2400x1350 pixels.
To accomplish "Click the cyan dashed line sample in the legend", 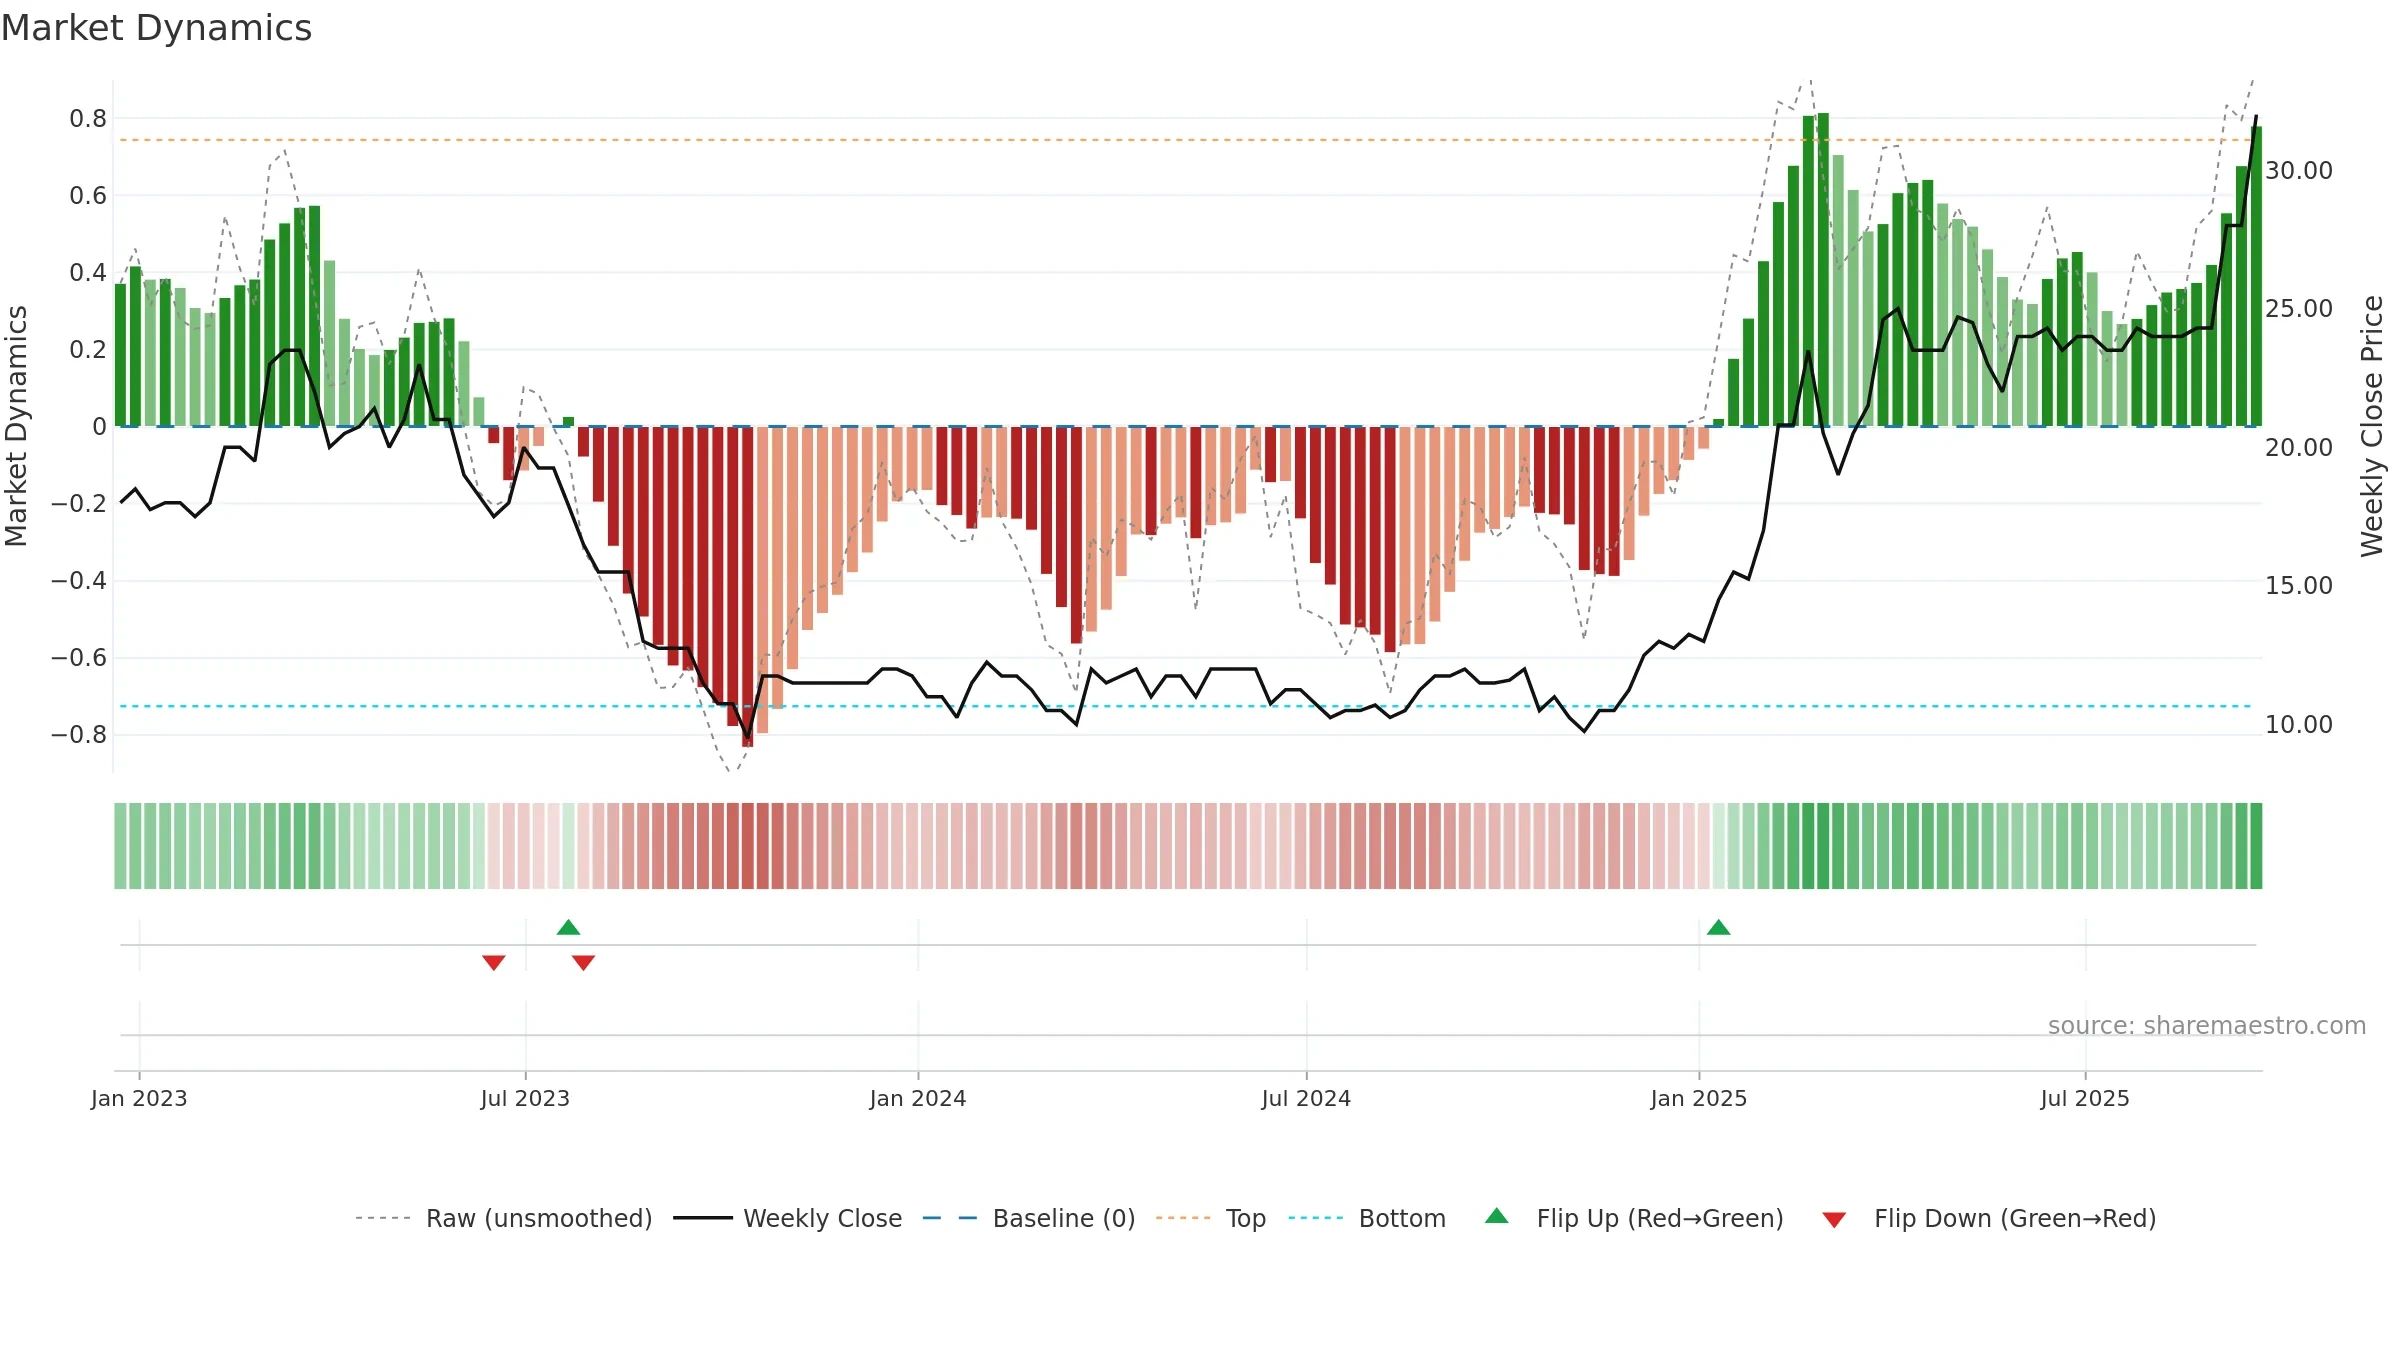I will (1316, 1218).
